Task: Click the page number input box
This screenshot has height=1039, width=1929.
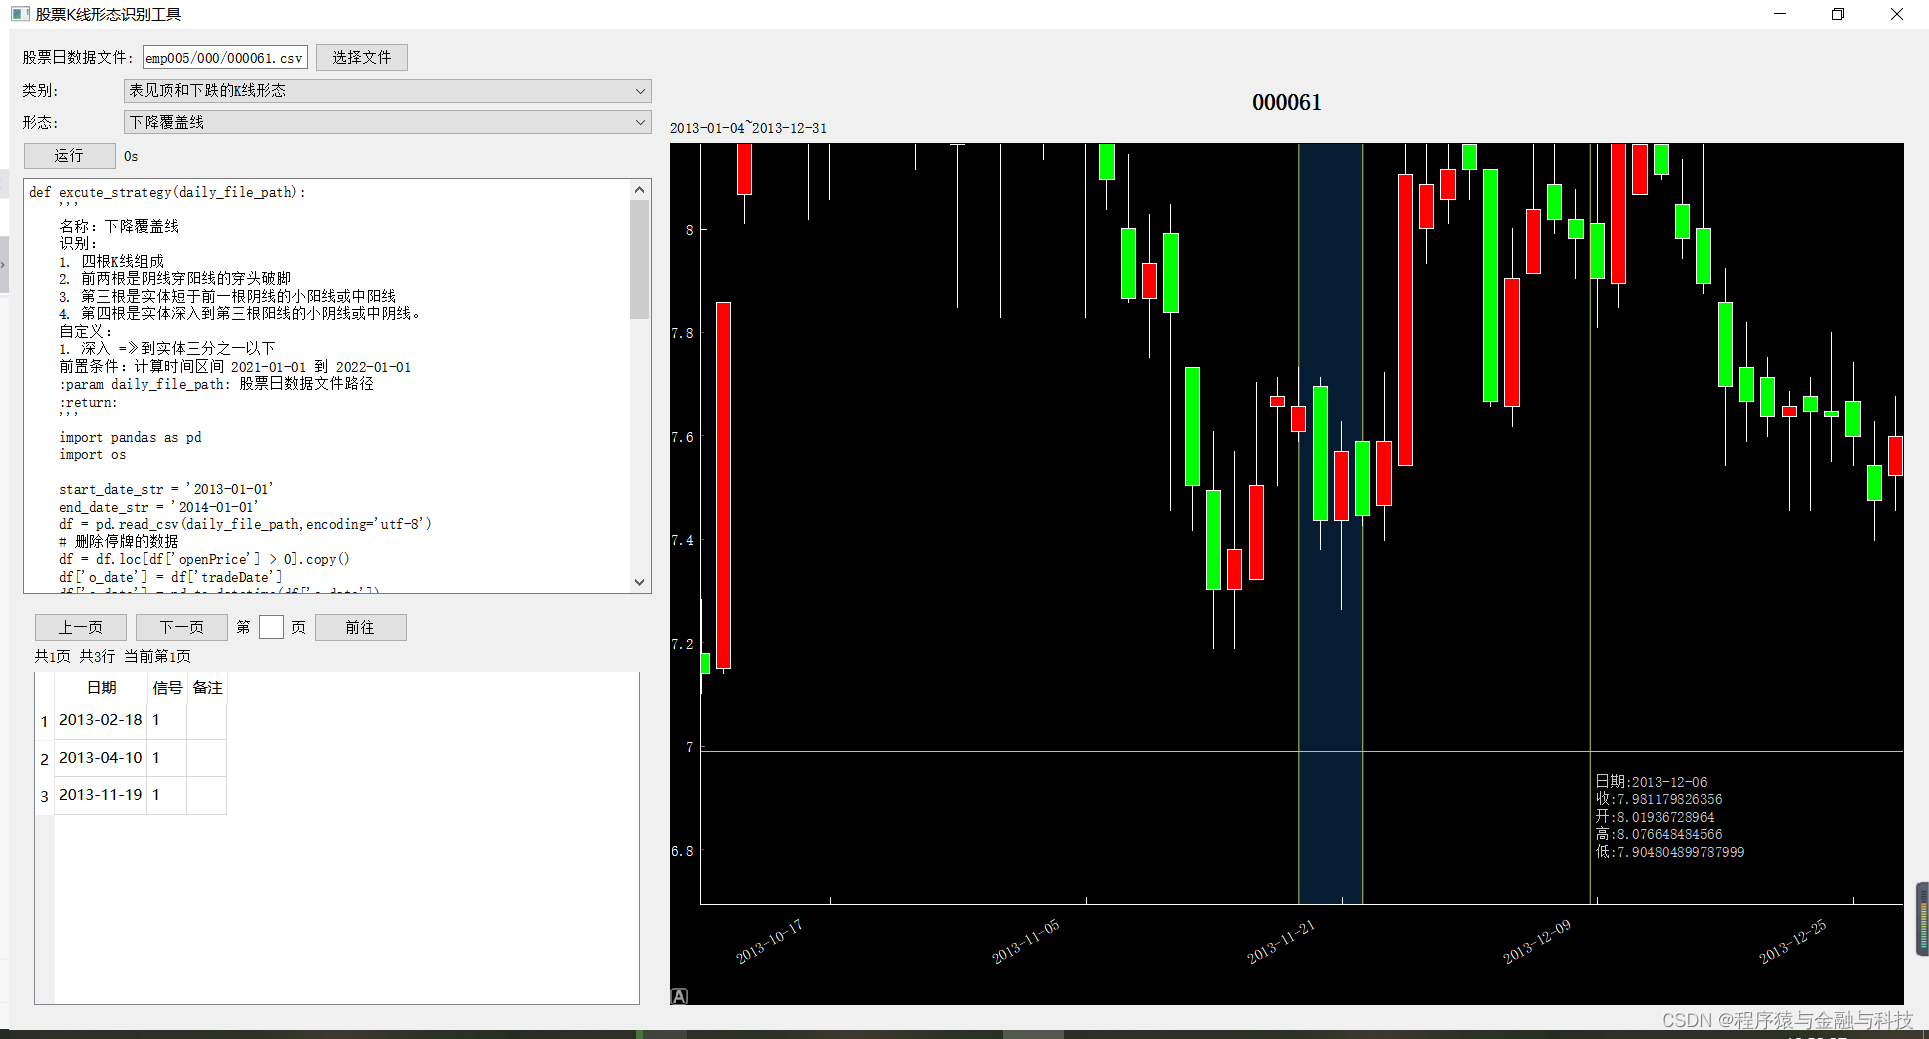Action: (x=271, y=627)
